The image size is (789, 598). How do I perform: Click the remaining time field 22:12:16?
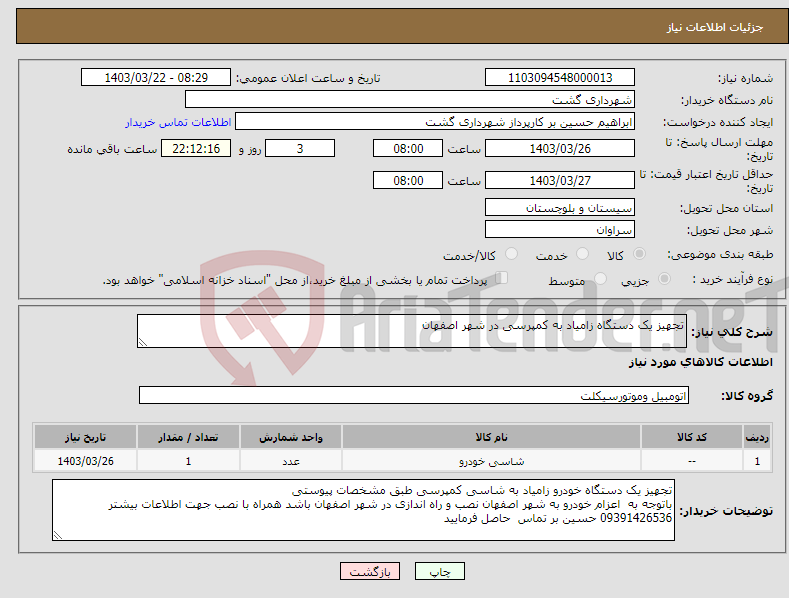tap(196, 148)
